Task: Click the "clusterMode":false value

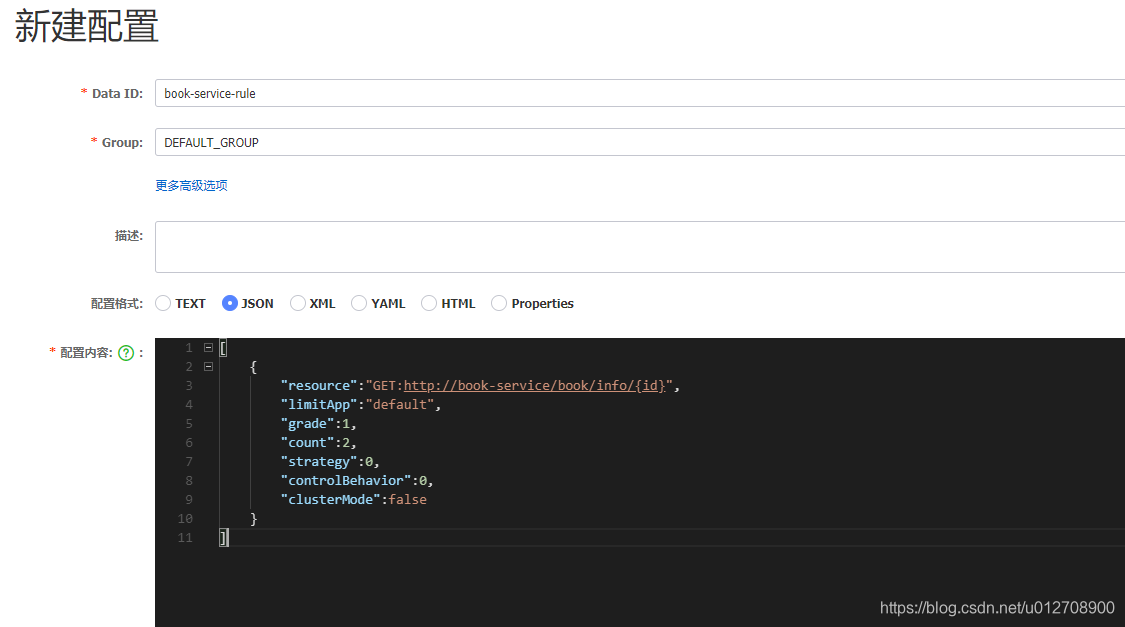Action: pyautogui.click(x=408, y=500)
